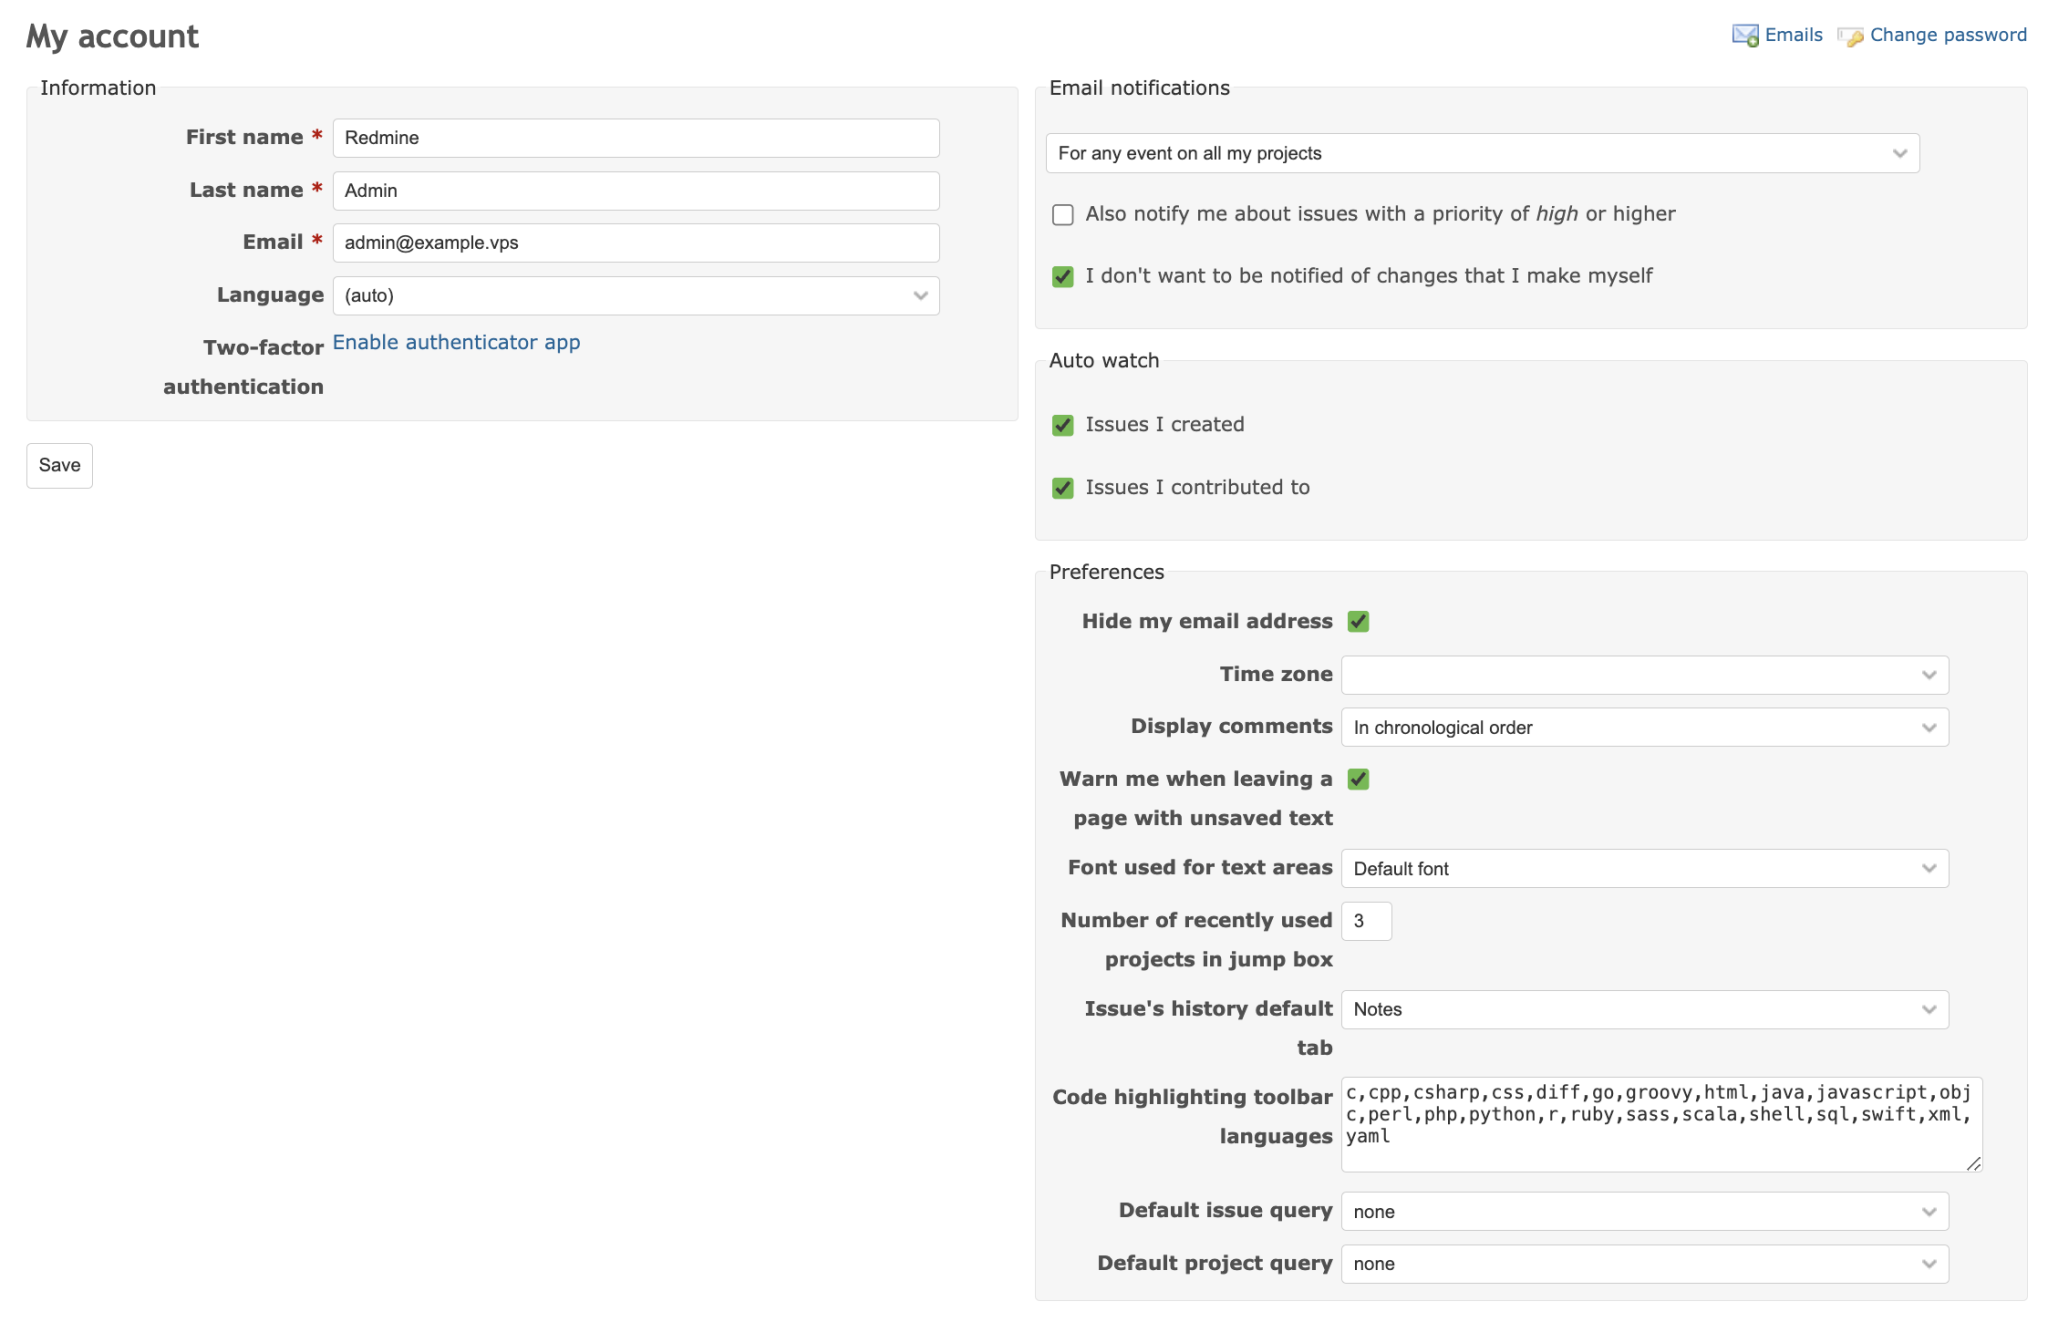The height and width of the screenshot is (1322, 2048).
Task: Disable "Hide my email address"
Action: pos(1357,621)
